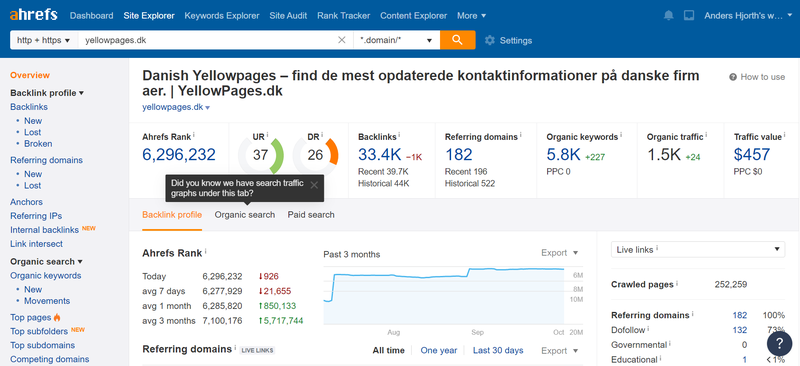Close the search traffic graphs tooltip
The image size is (800, 366).
314,185
